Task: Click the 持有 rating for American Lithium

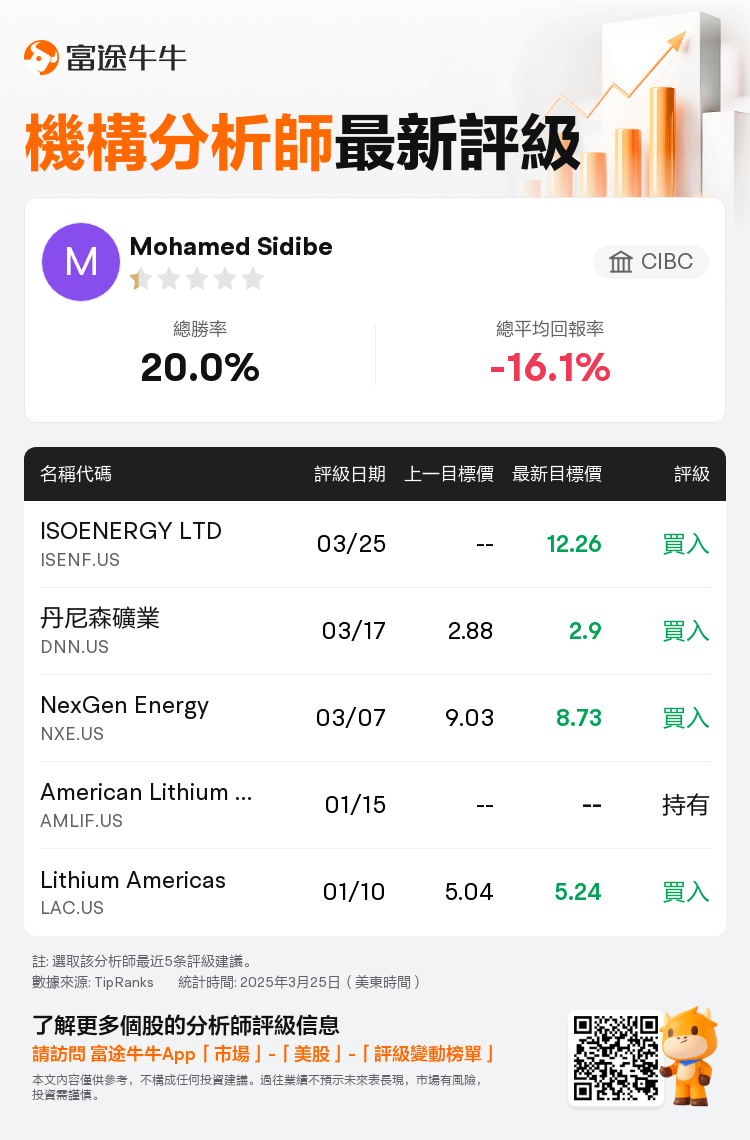Action: click(x=685, y=805)
